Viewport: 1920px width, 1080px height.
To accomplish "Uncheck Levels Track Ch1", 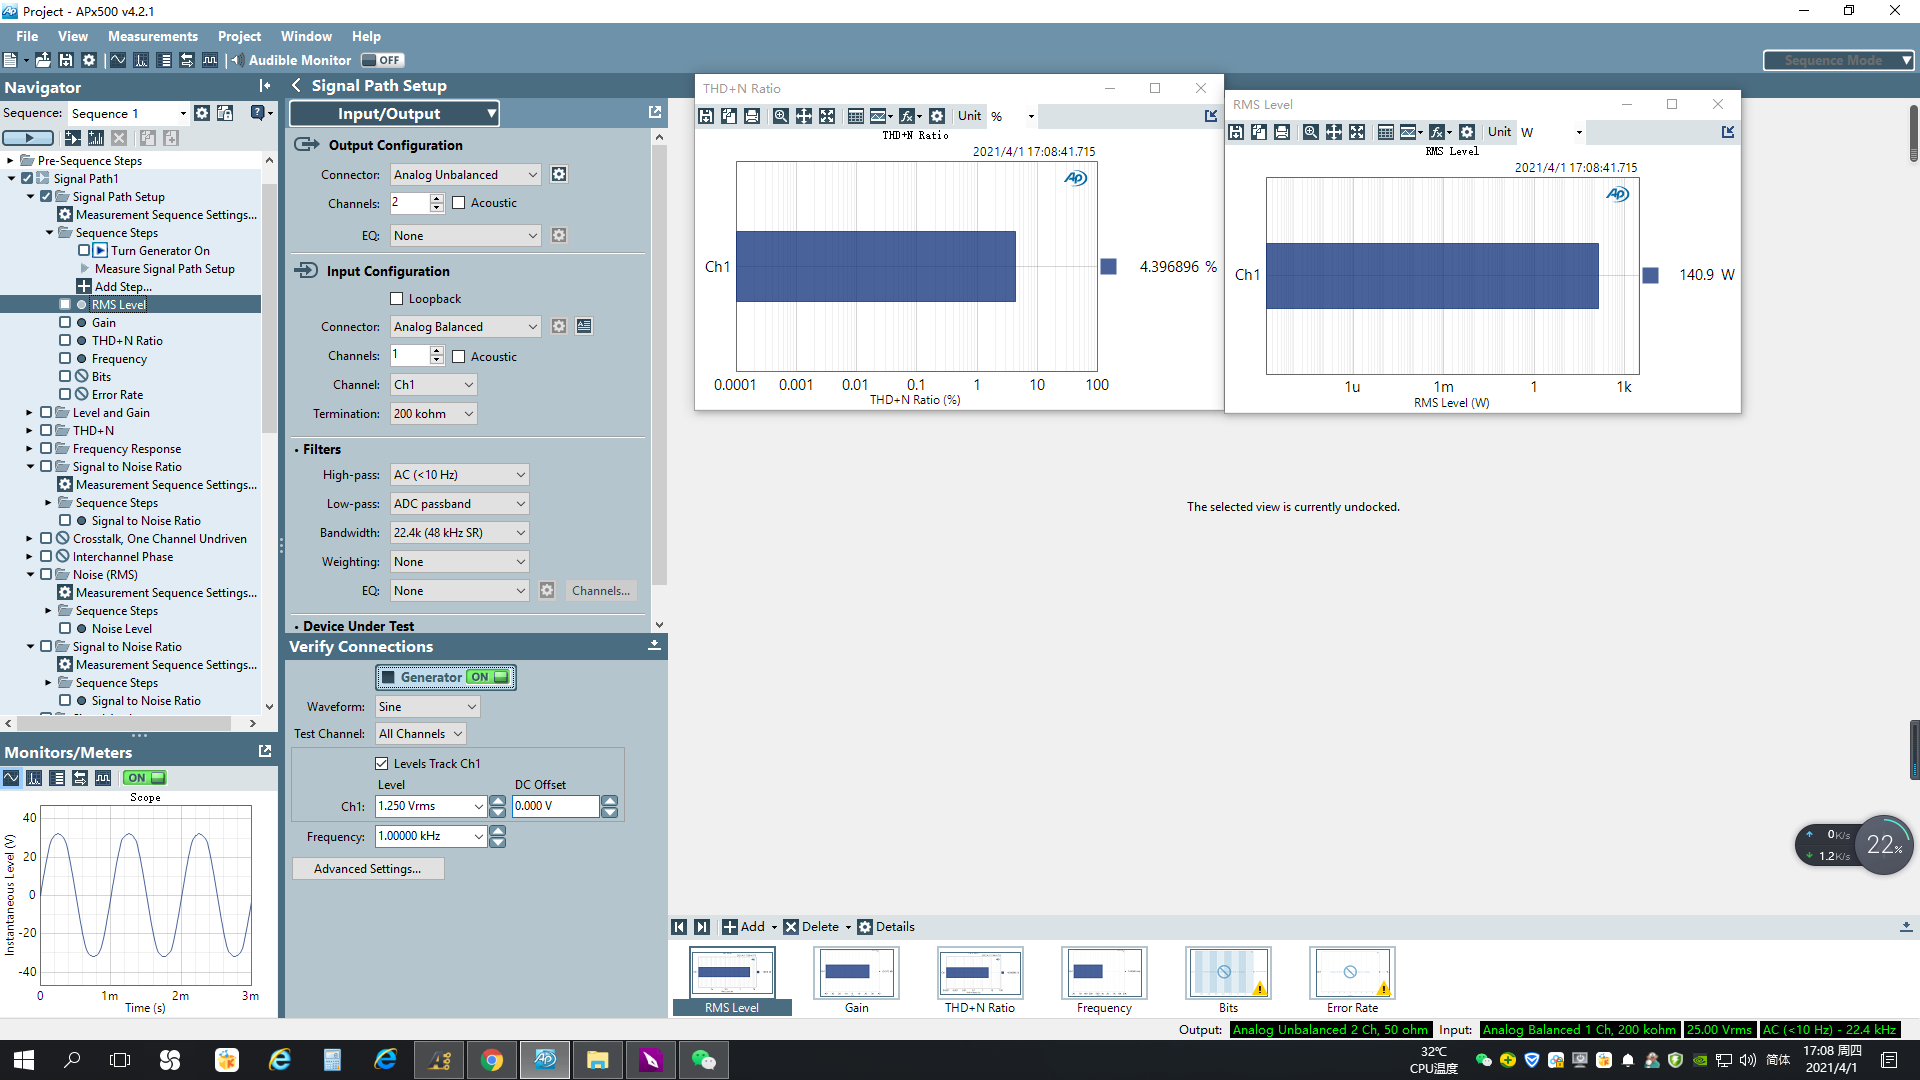I will 382,764.
